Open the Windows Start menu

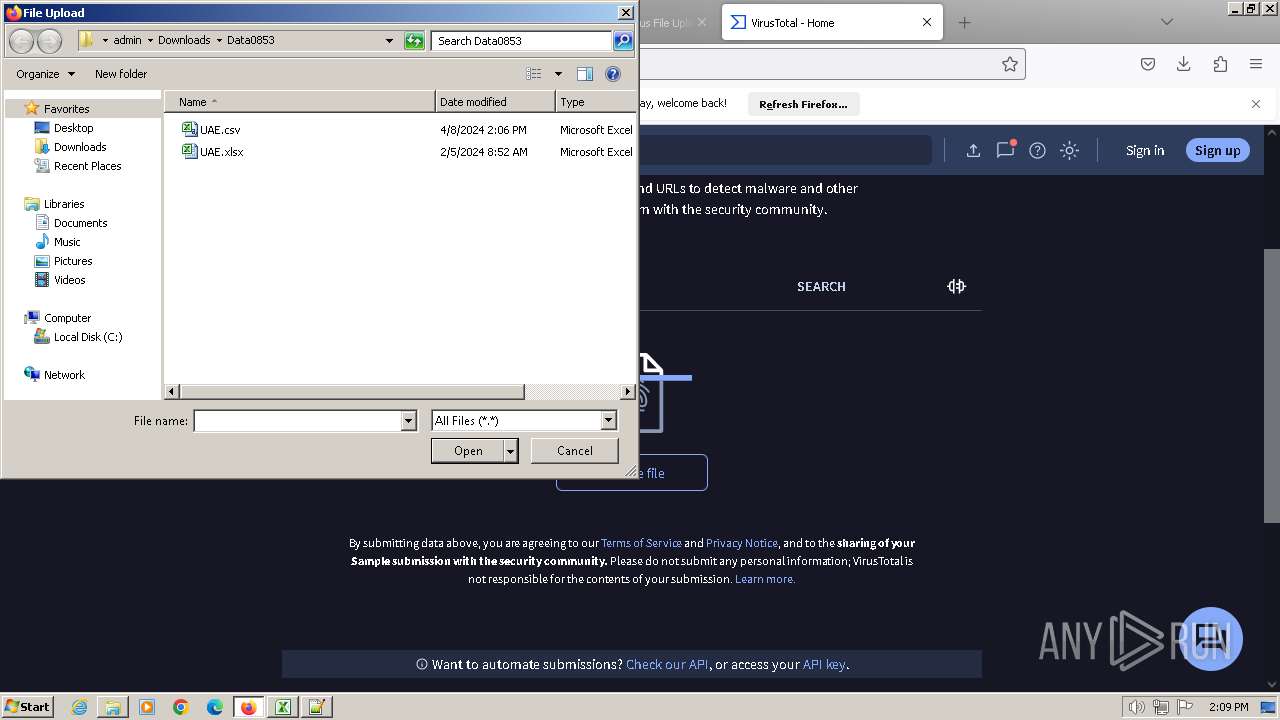(x=28, y=706)
